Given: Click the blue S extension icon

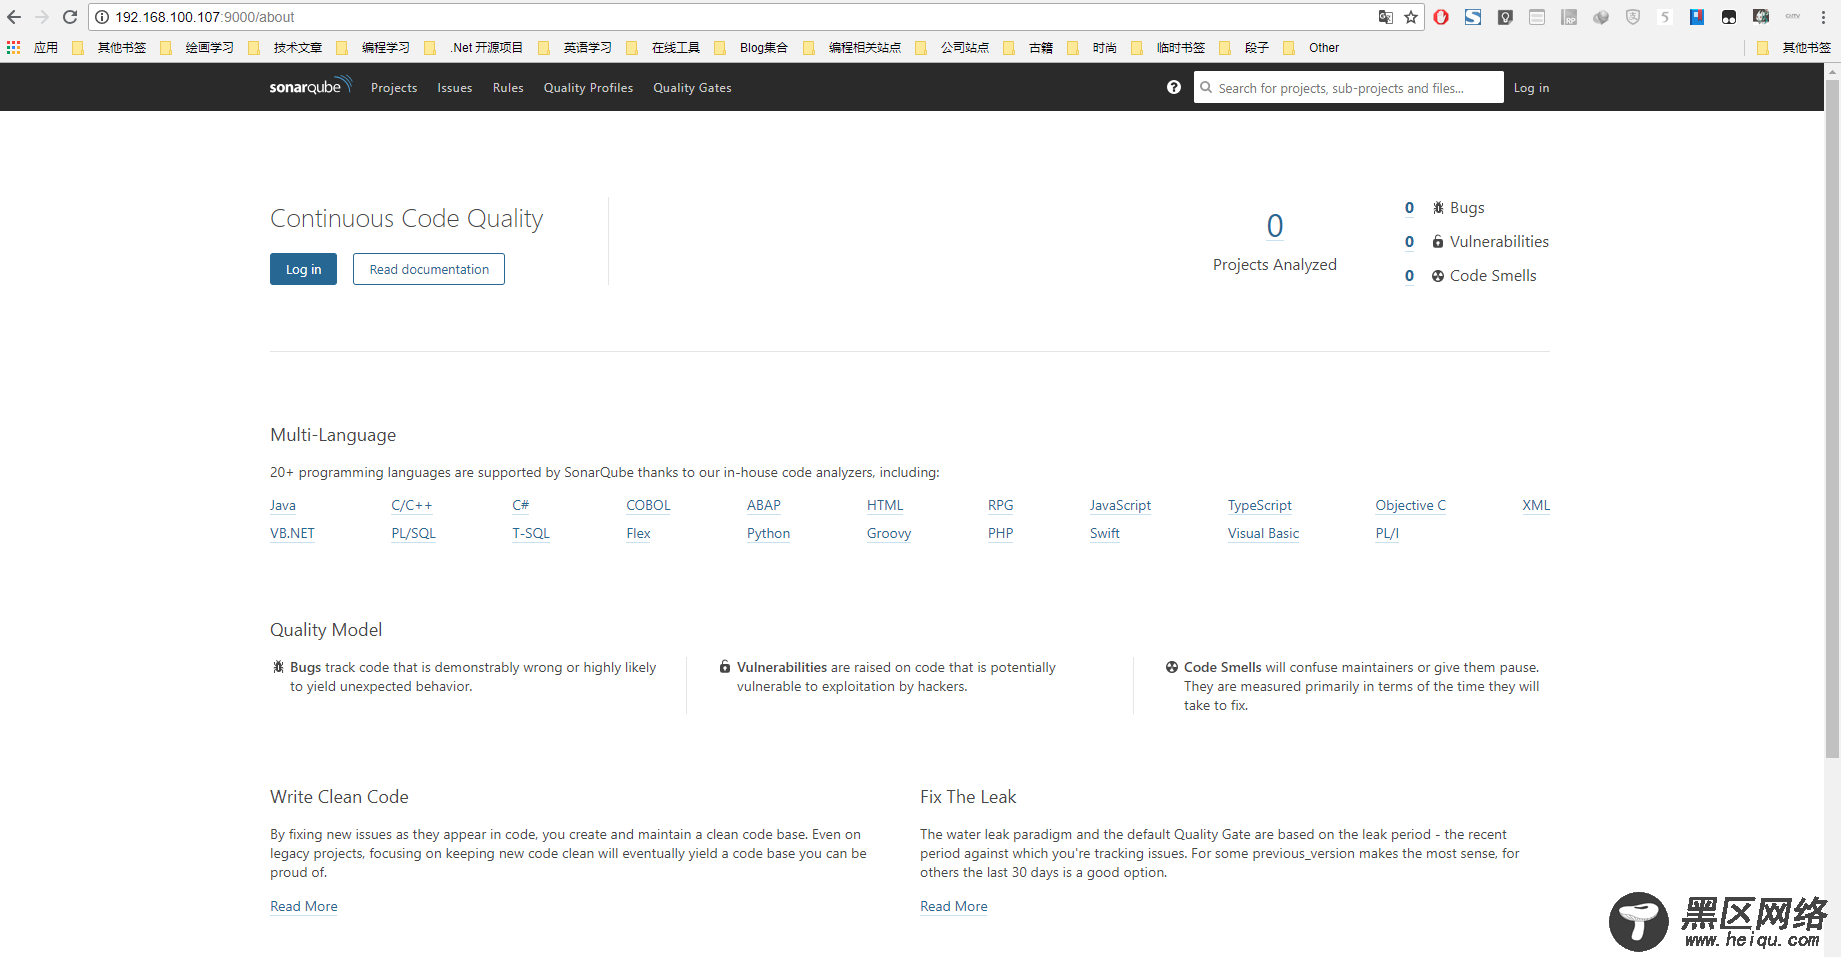Looking at the screenshot, I should click(x=1473, y=17).
